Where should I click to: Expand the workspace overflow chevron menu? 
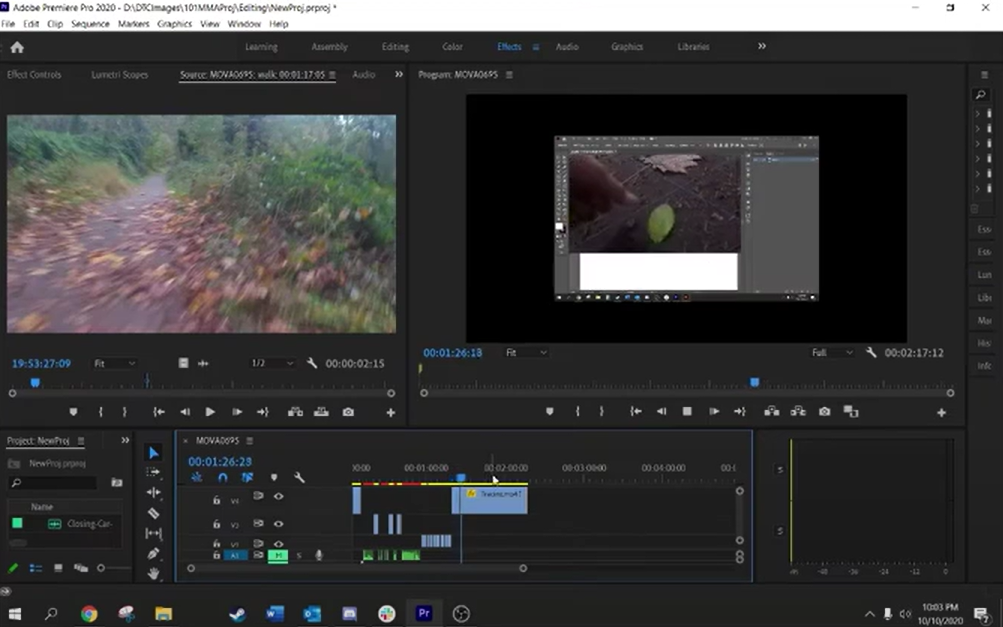pyautogui.click(x=762, y=46)
